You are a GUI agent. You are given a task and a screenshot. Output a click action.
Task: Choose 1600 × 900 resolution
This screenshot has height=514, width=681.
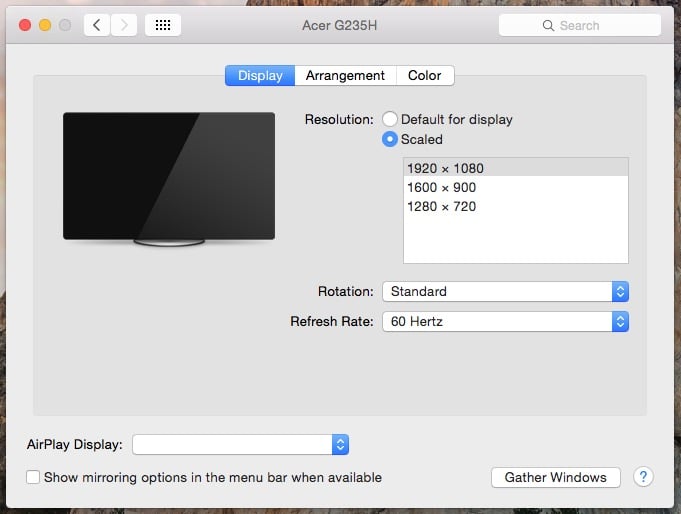coord(516,187)
